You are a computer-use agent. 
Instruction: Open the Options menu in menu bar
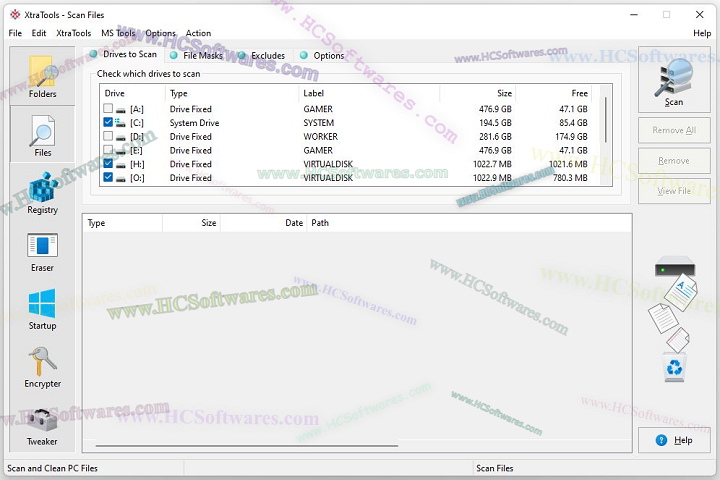pyautogui.click(x=160, y=33)
